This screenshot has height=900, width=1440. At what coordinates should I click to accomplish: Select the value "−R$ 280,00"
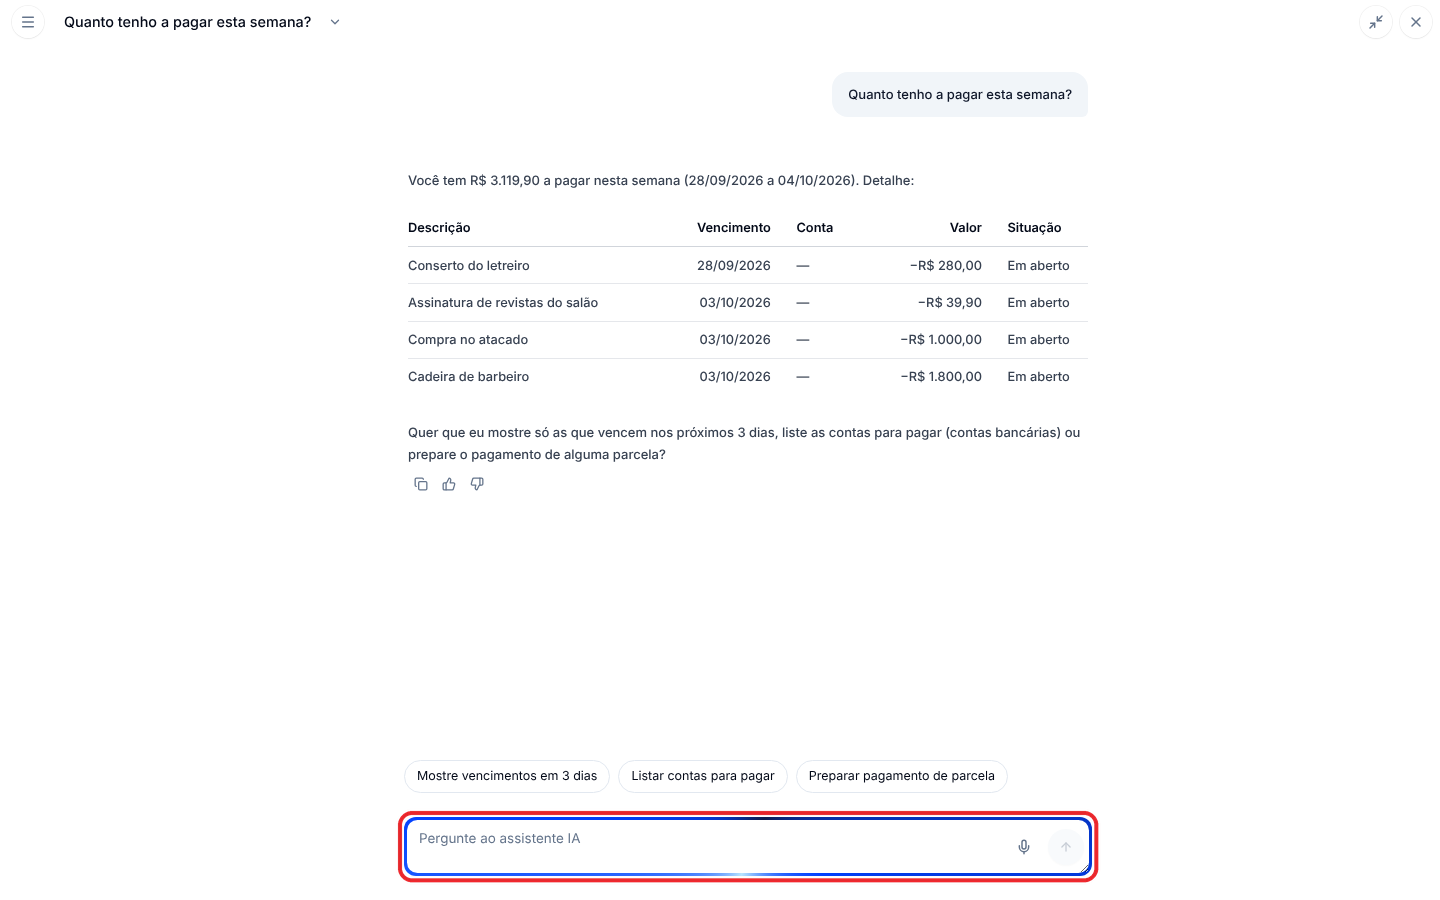pos(946,266)
